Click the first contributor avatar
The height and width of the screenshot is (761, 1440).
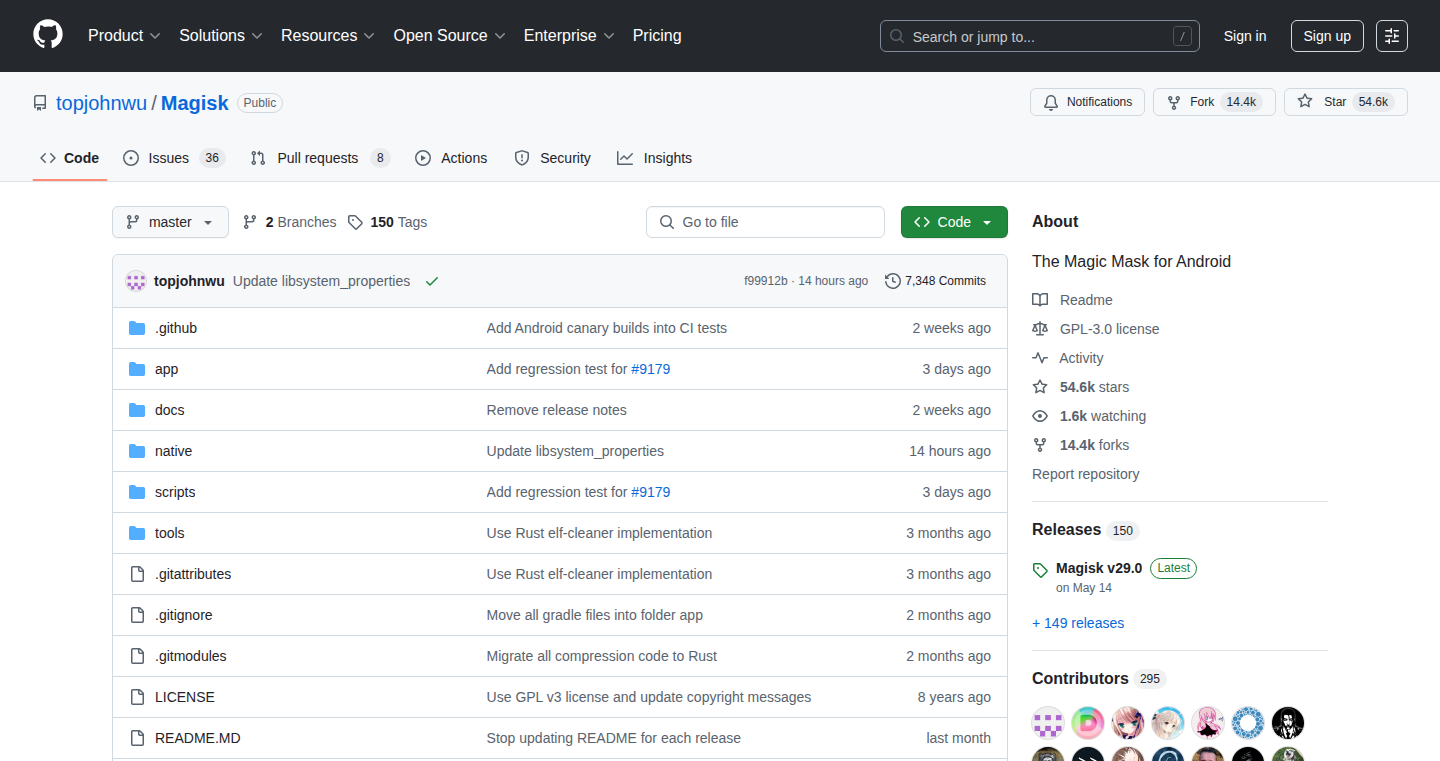[x=1048, y=723]
